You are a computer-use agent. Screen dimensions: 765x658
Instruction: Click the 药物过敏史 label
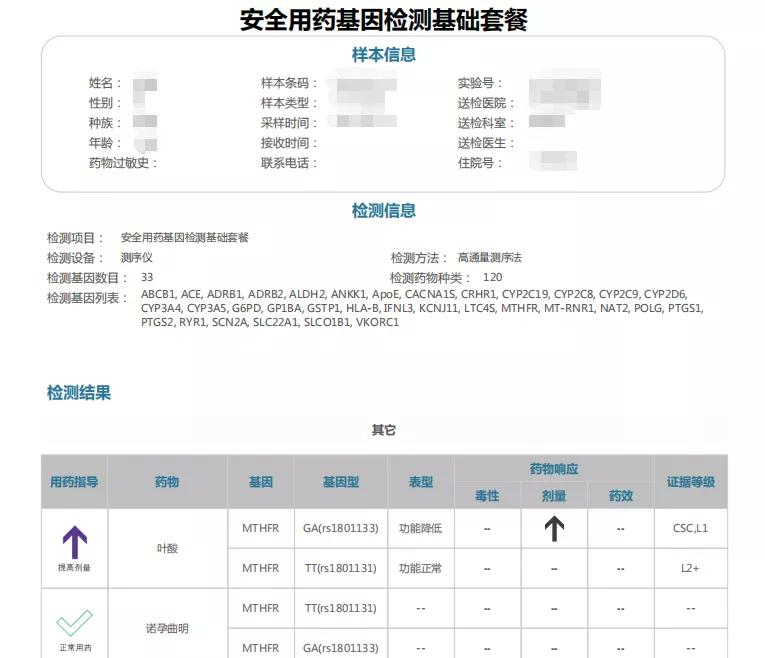pos(123,163)
